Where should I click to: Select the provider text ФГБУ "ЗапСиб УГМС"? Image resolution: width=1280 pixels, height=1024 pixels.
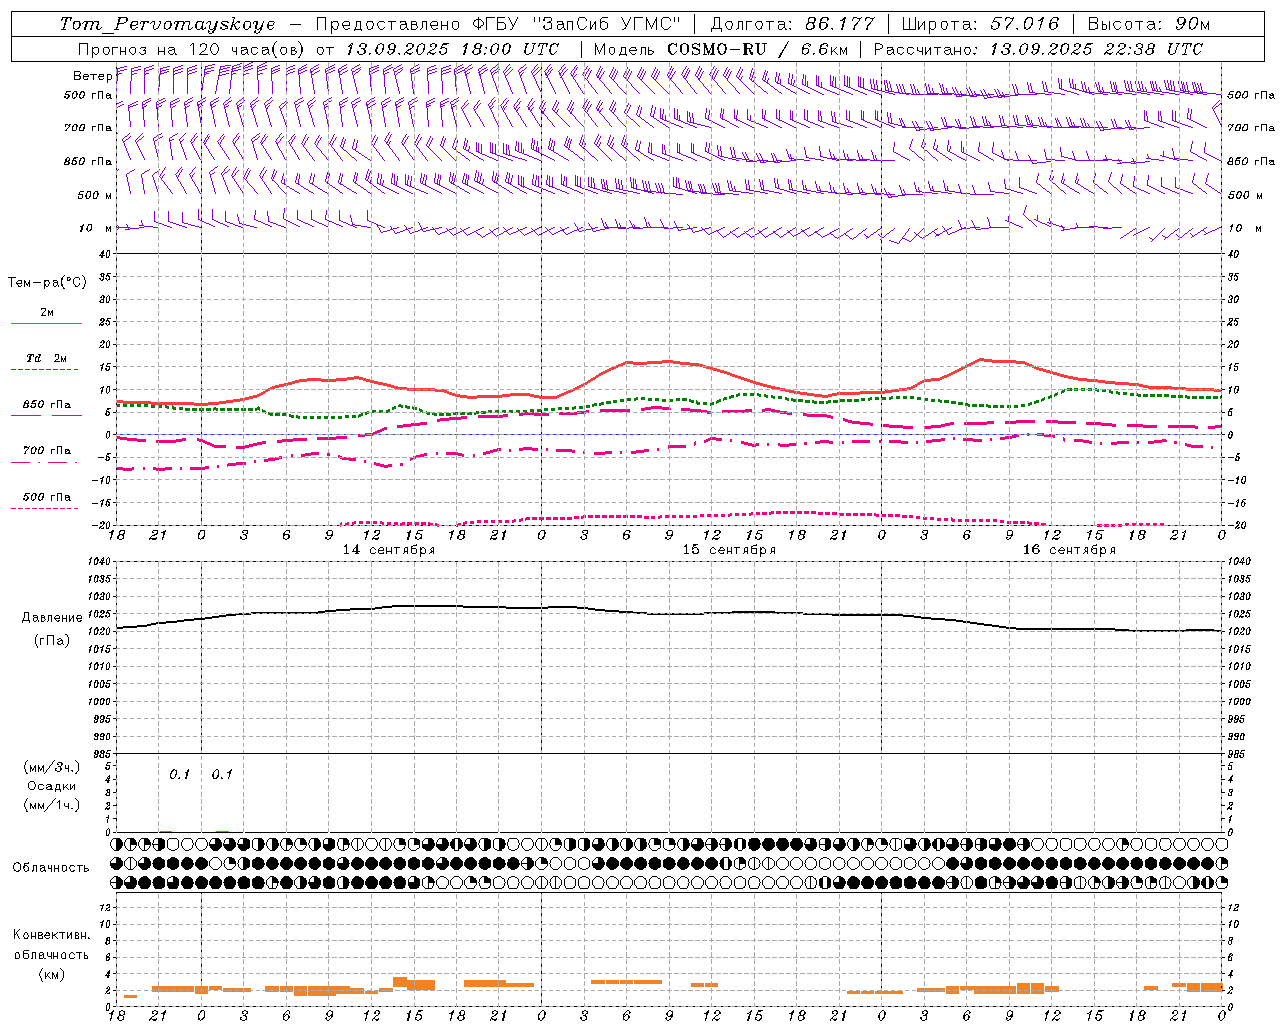point(576,24)
